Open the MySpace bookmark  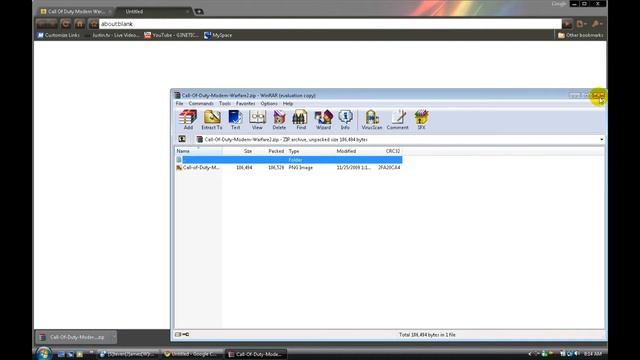coord(218,35)
